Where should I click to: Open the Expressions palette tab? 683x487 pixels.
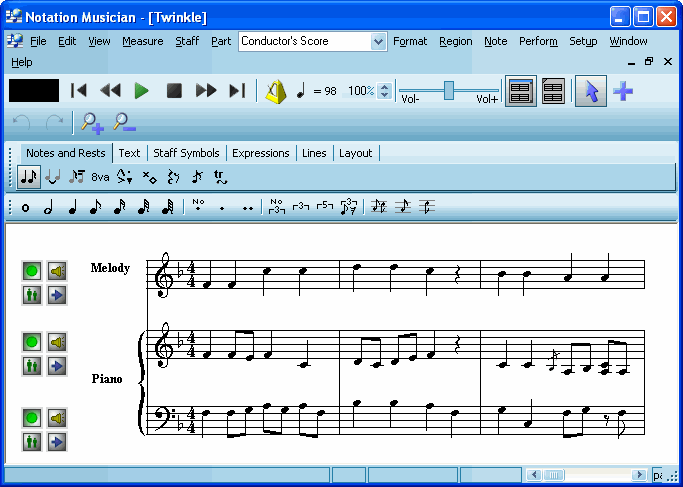point(260,153)
